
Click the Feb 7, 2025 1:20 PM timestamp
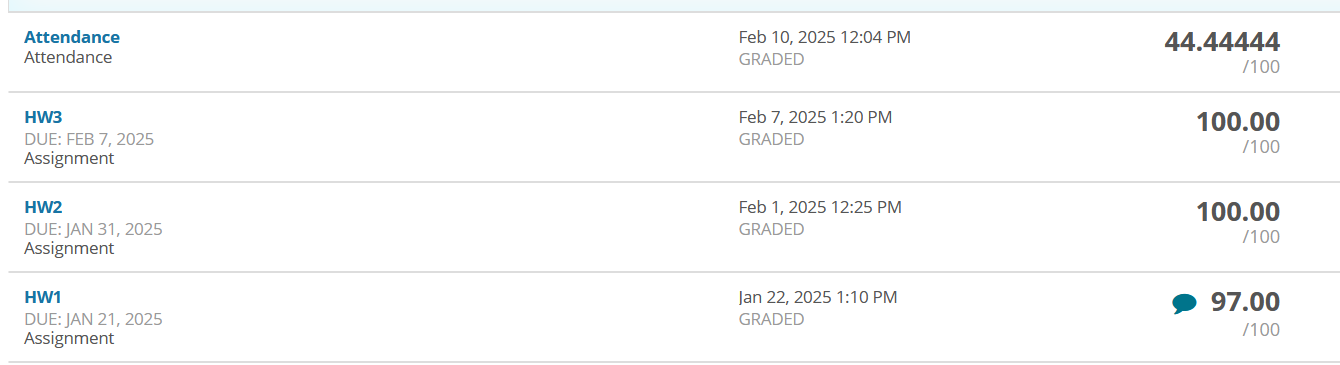[x=815, y=117]
